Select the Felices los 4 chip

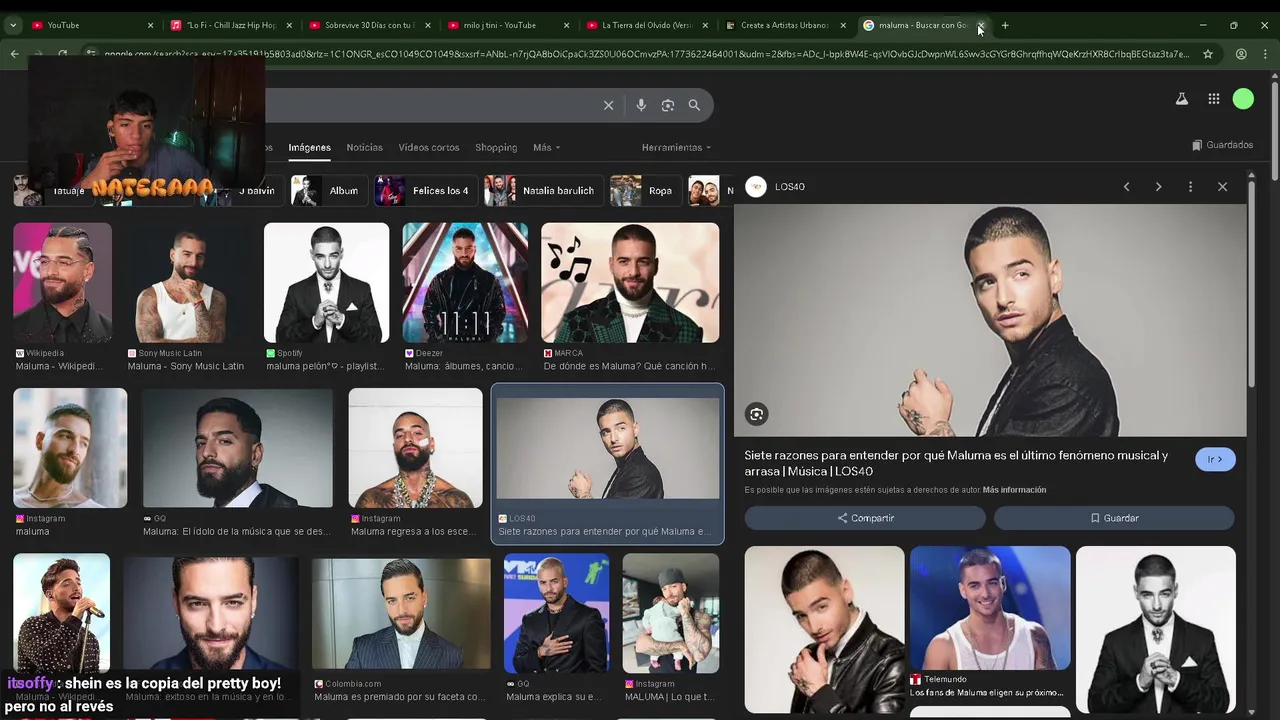coord(425,190)
